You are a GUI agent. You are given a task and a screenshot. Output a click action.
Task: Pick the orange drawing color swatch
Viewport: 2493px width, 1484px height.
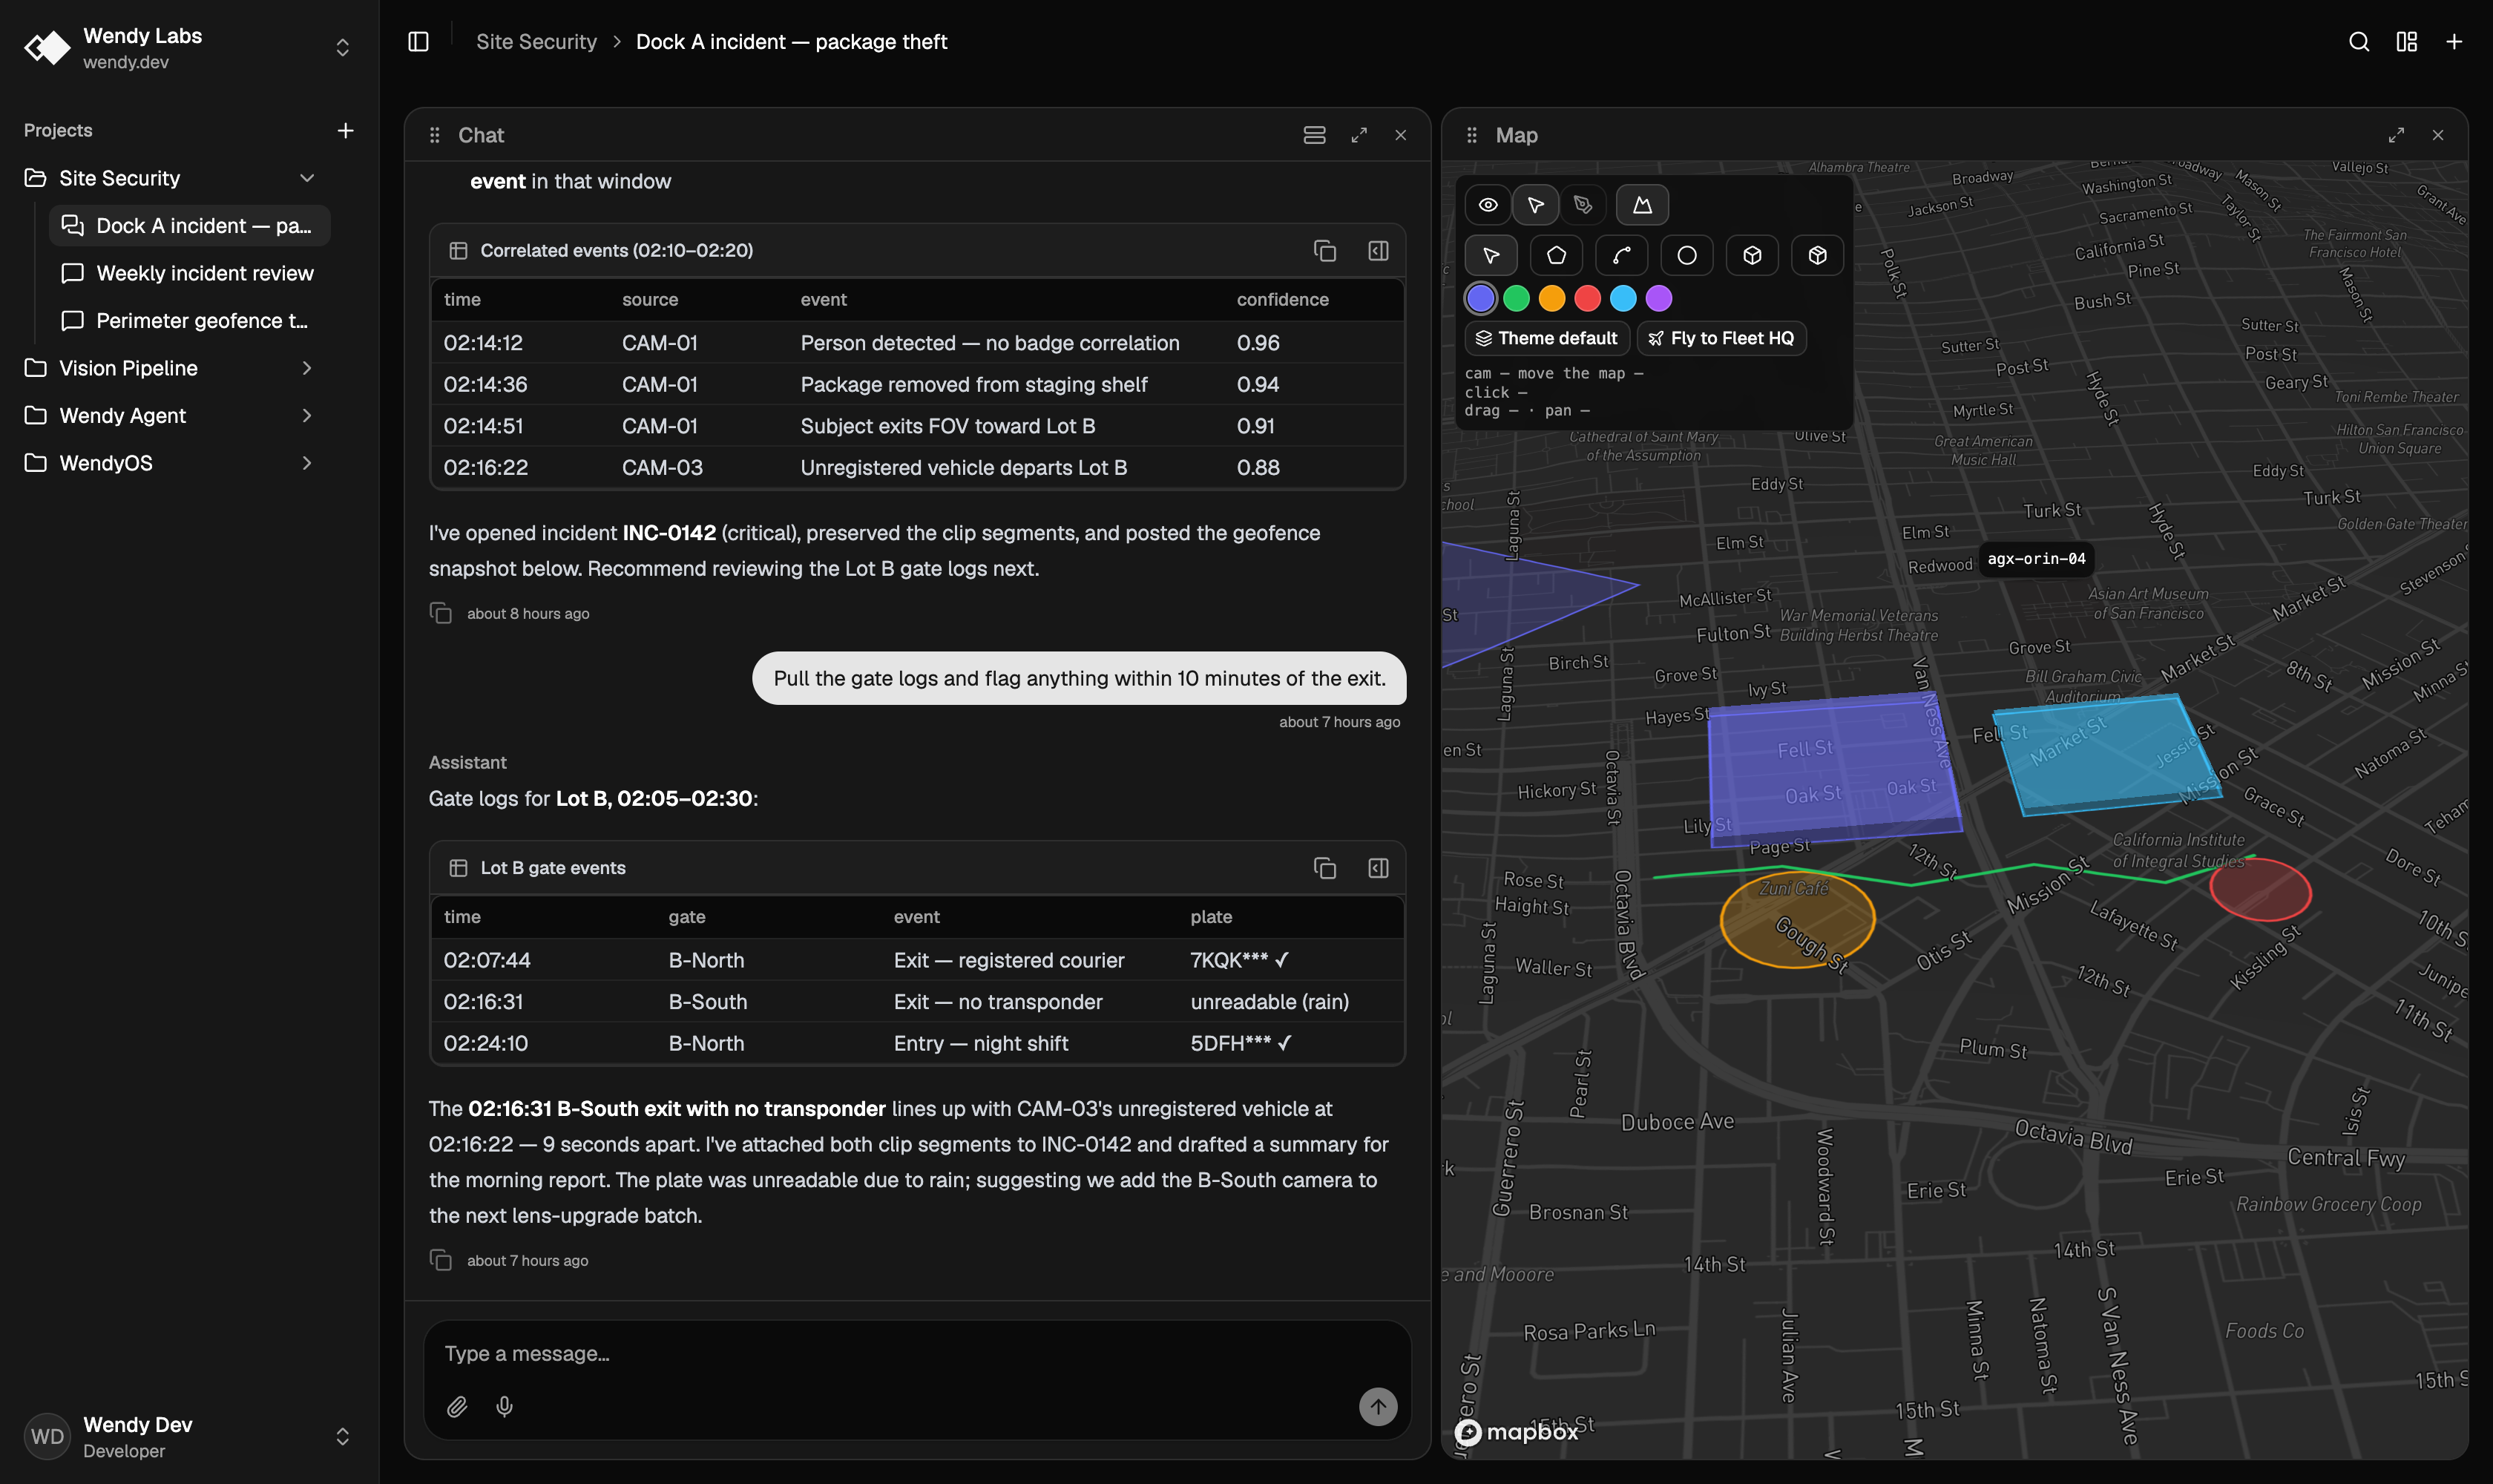pyautogui.click(x=1551, y=298)
